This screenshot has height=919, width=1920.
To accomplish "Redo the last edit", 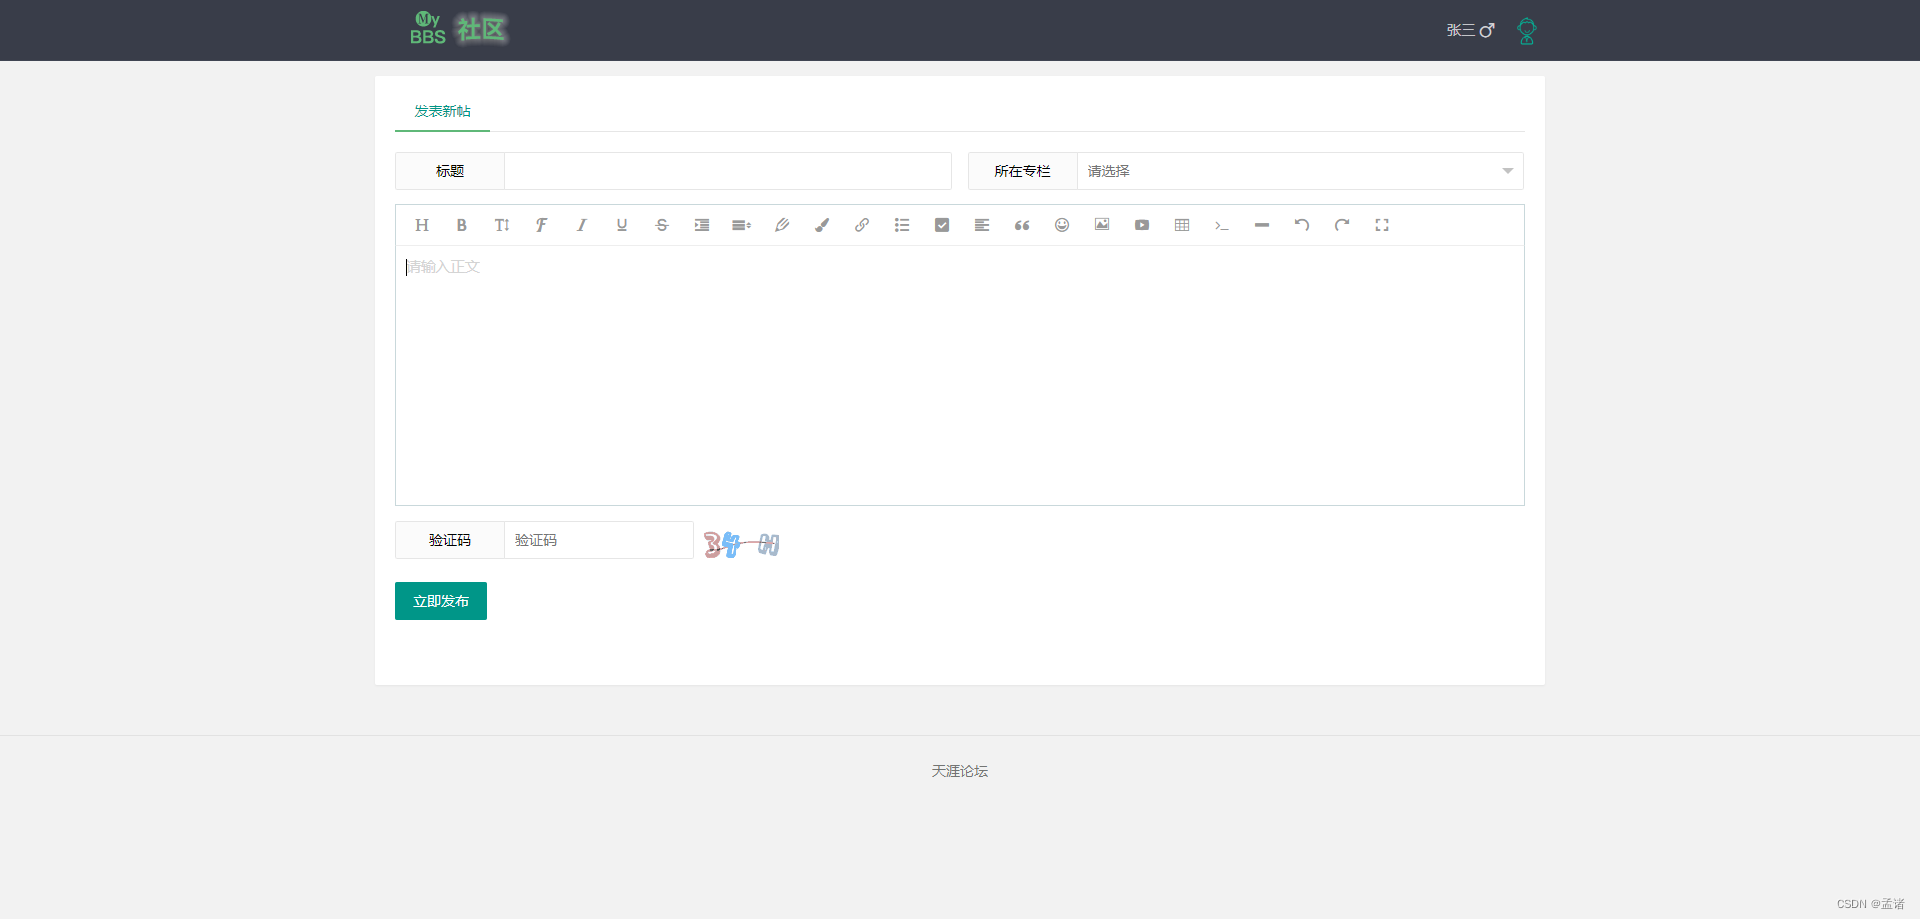I will click(x=1342, y=225).
